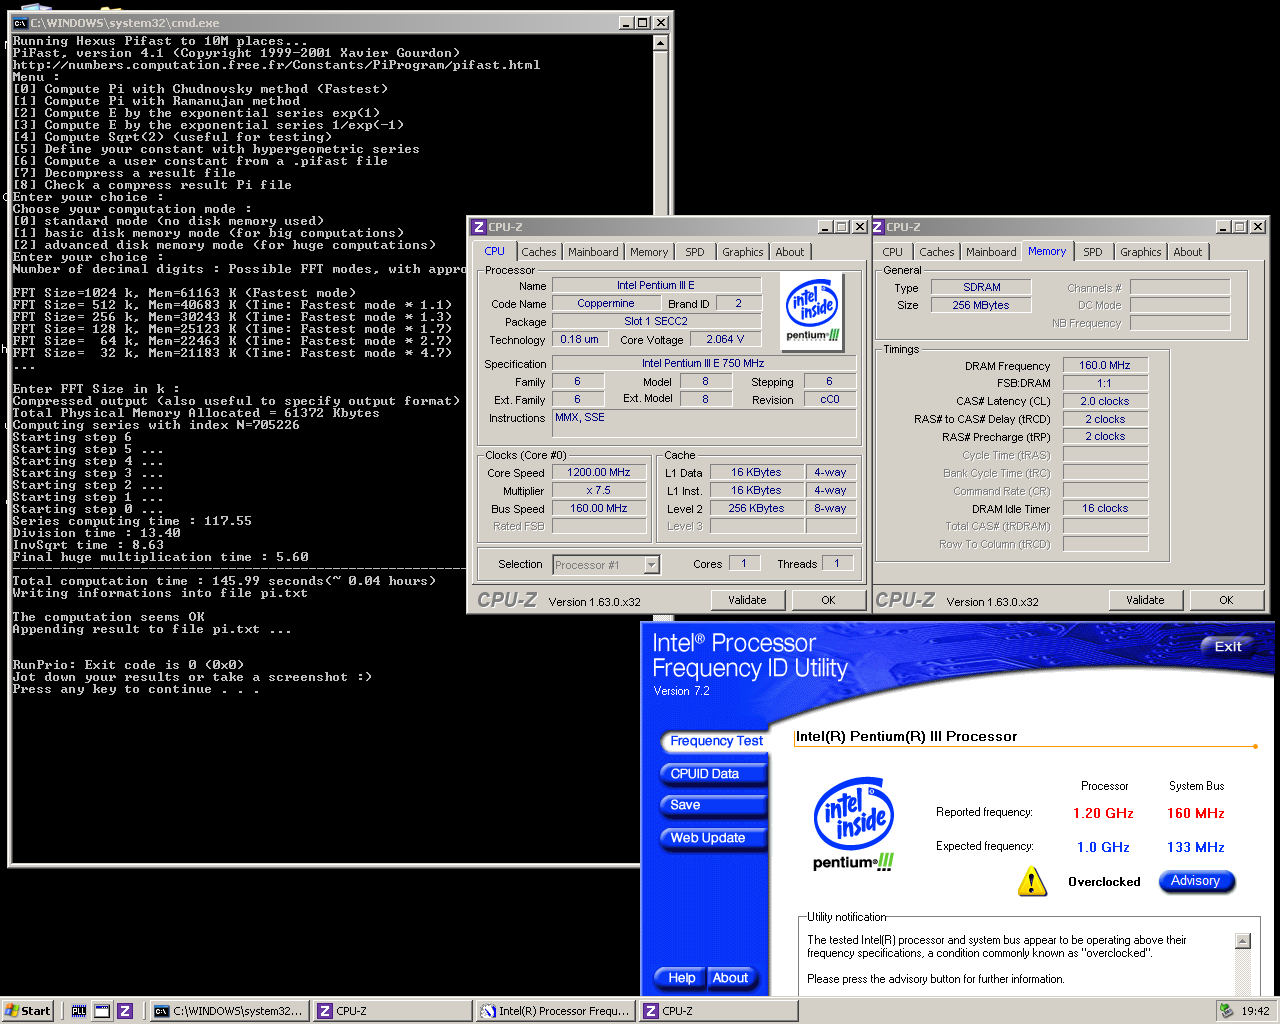The width and height of the screenshot is (1280, 1024).
Task: Launch CPU-Z from the quick launch Z icon
Action: coord(125,1011)
